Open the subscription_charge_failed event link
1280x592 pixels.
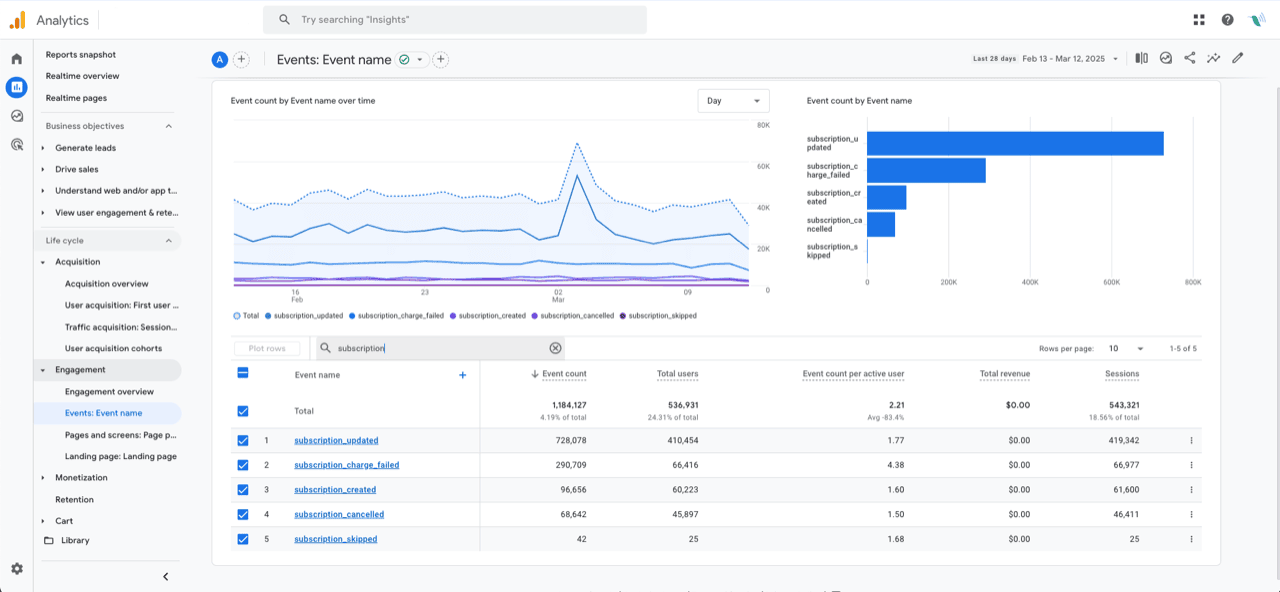[x=346, y=465]
